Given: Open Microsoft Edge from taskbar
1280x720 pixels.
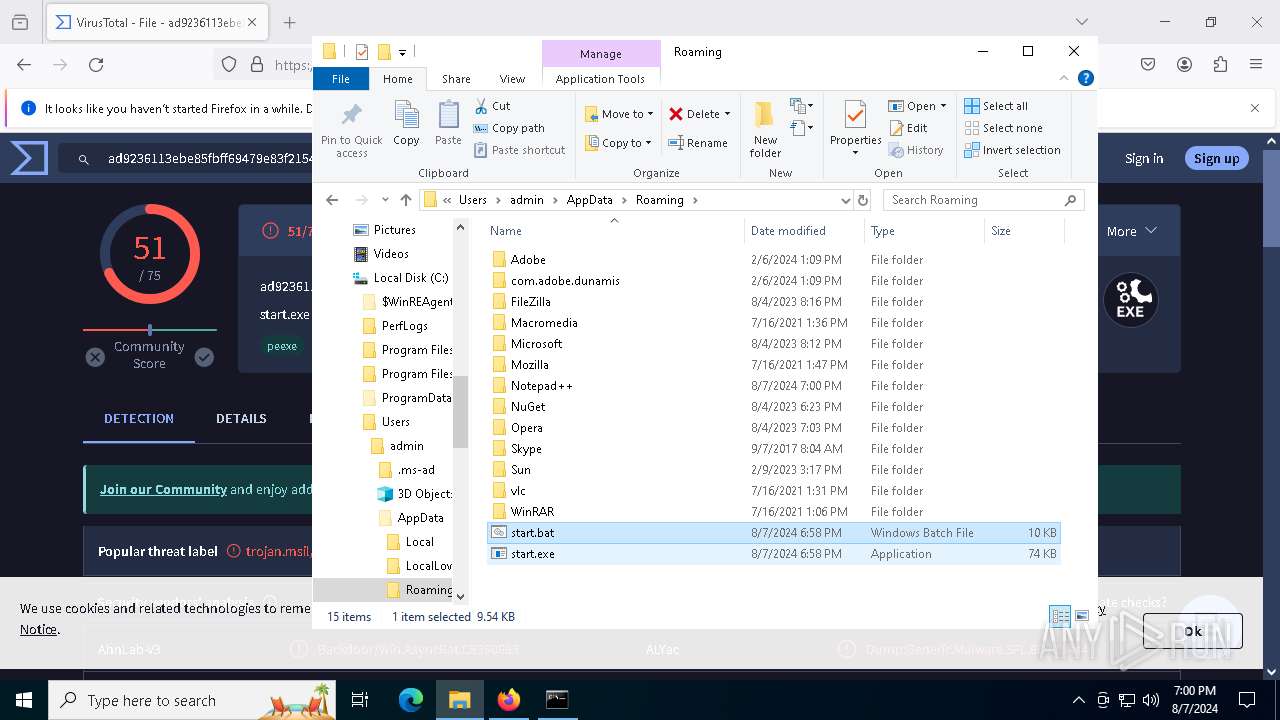Looking at the screenshot, I should 411,700.
